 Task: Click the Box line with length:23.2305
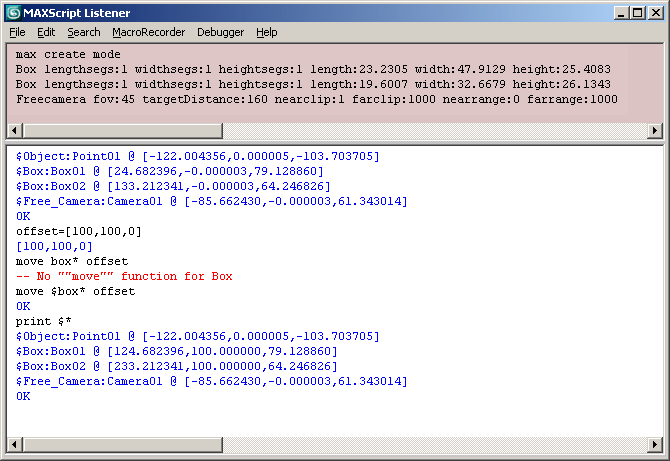(313, 69)
